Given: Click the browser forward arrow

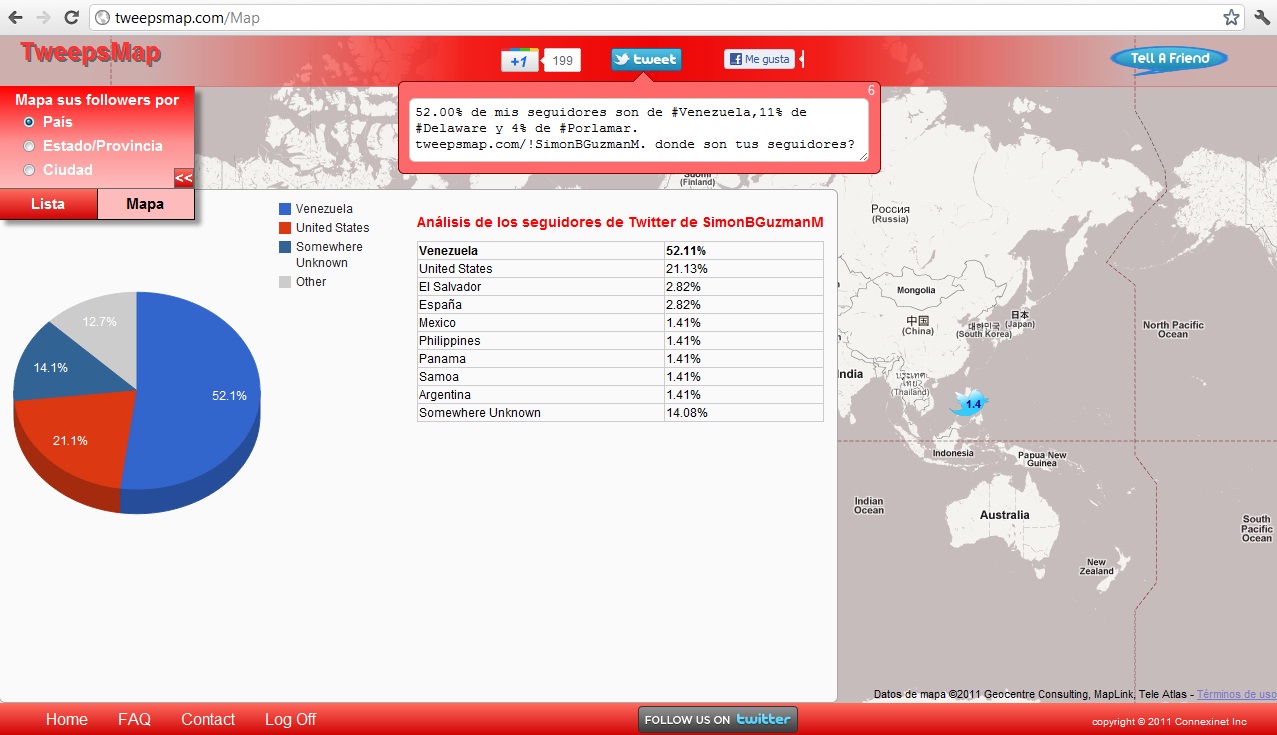Looking at the screenshot, I should point(43,18).
